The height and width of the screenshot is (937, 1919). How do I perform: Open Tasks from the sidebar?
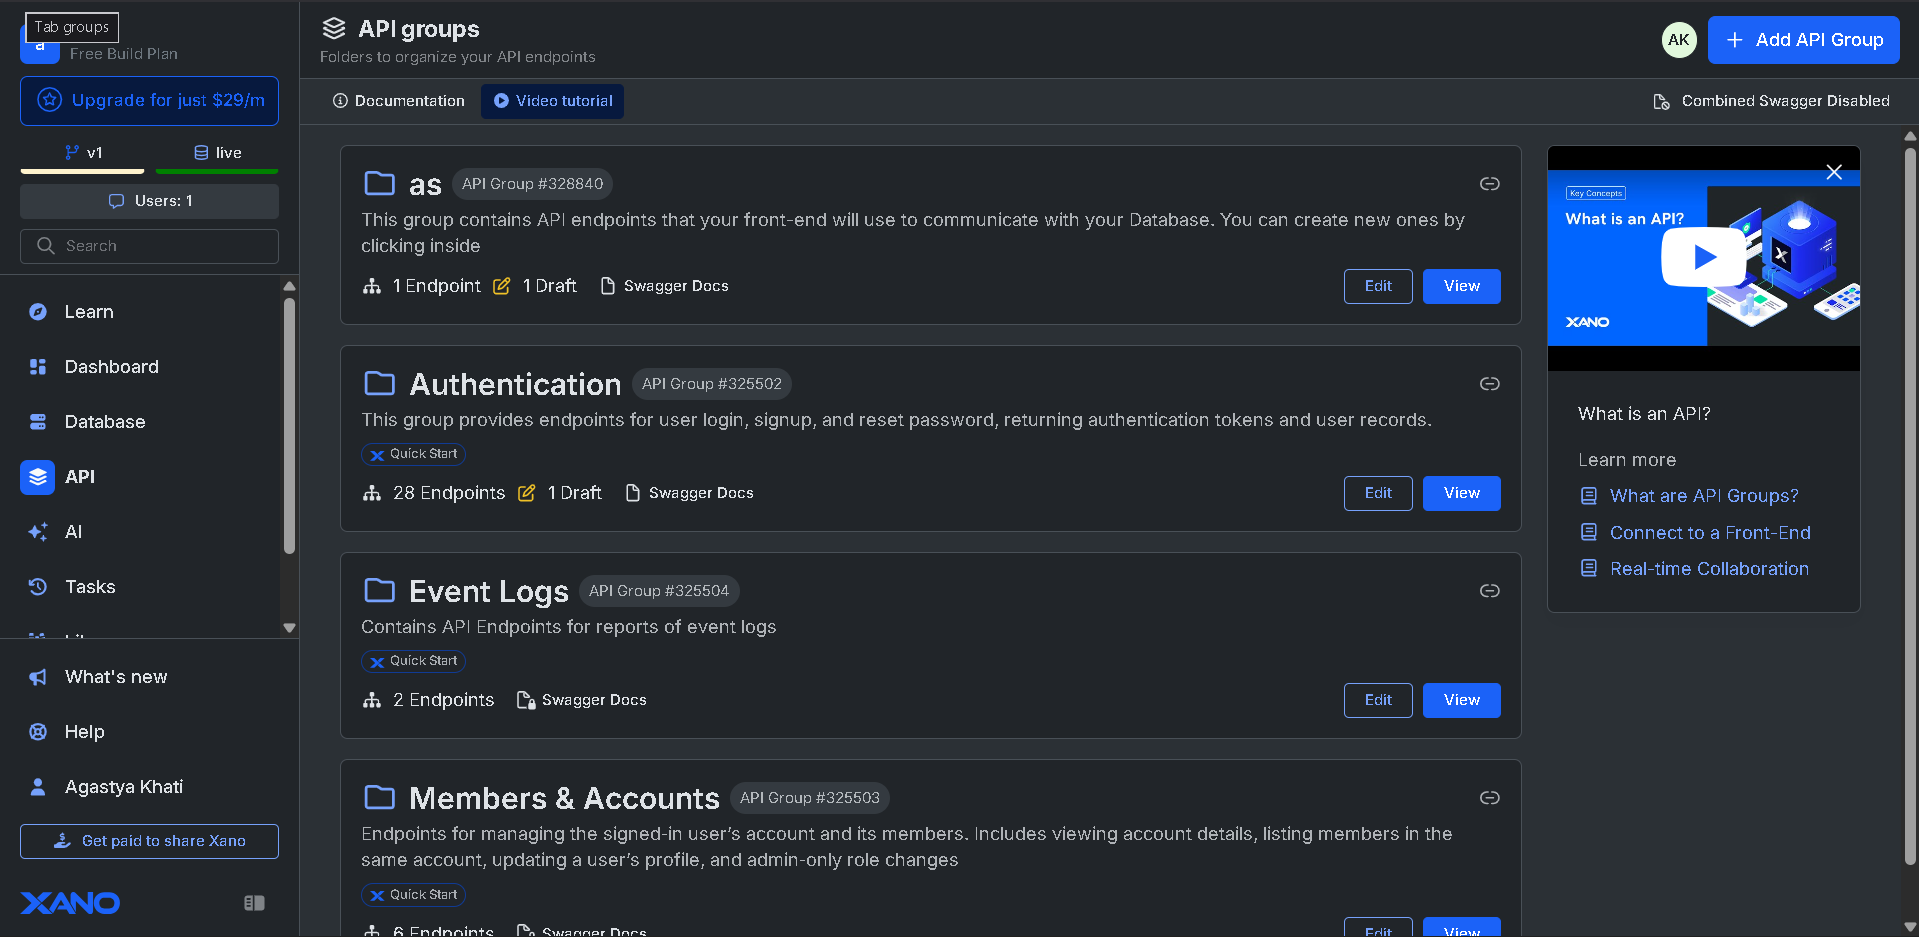(x=89, y=587)
